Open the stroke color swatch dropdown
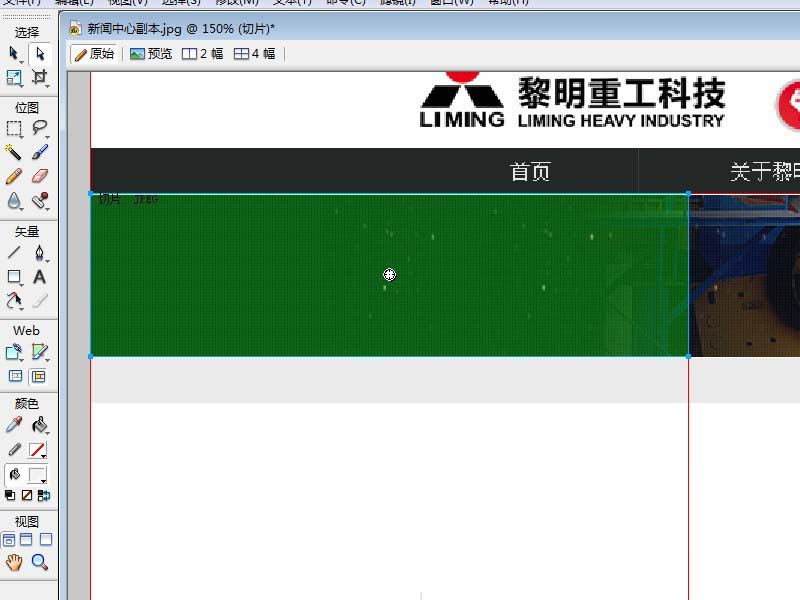Image resolution: width=800 pixels, height=600 pixels. pos(40,451)
